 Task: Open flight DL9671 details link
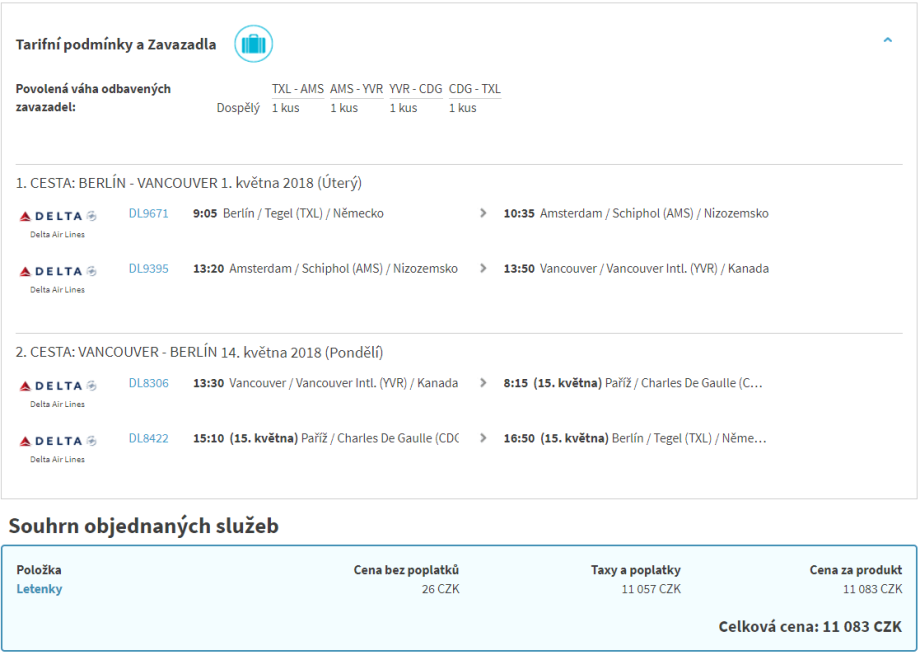point(148,213)
